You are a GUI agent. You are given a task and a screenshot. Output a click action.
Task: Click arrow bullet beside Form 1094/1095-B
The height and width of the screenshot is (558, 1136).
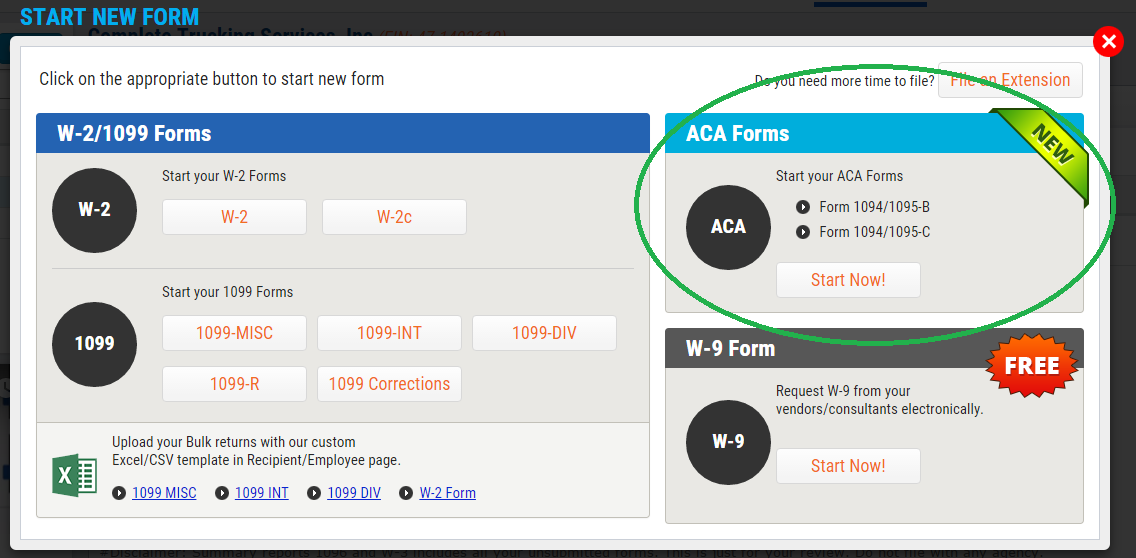[803, 207]
